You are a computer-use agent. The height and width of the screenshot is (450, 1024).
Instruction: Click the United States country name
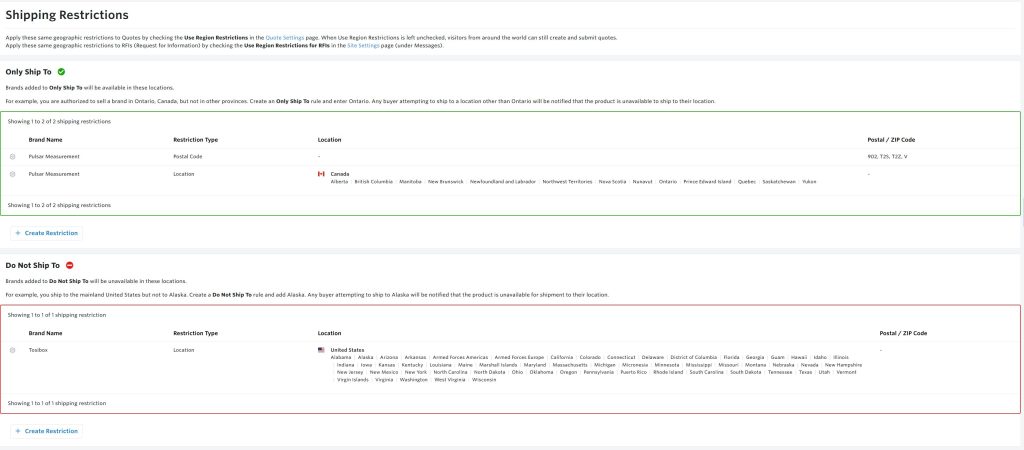(347, 350)
